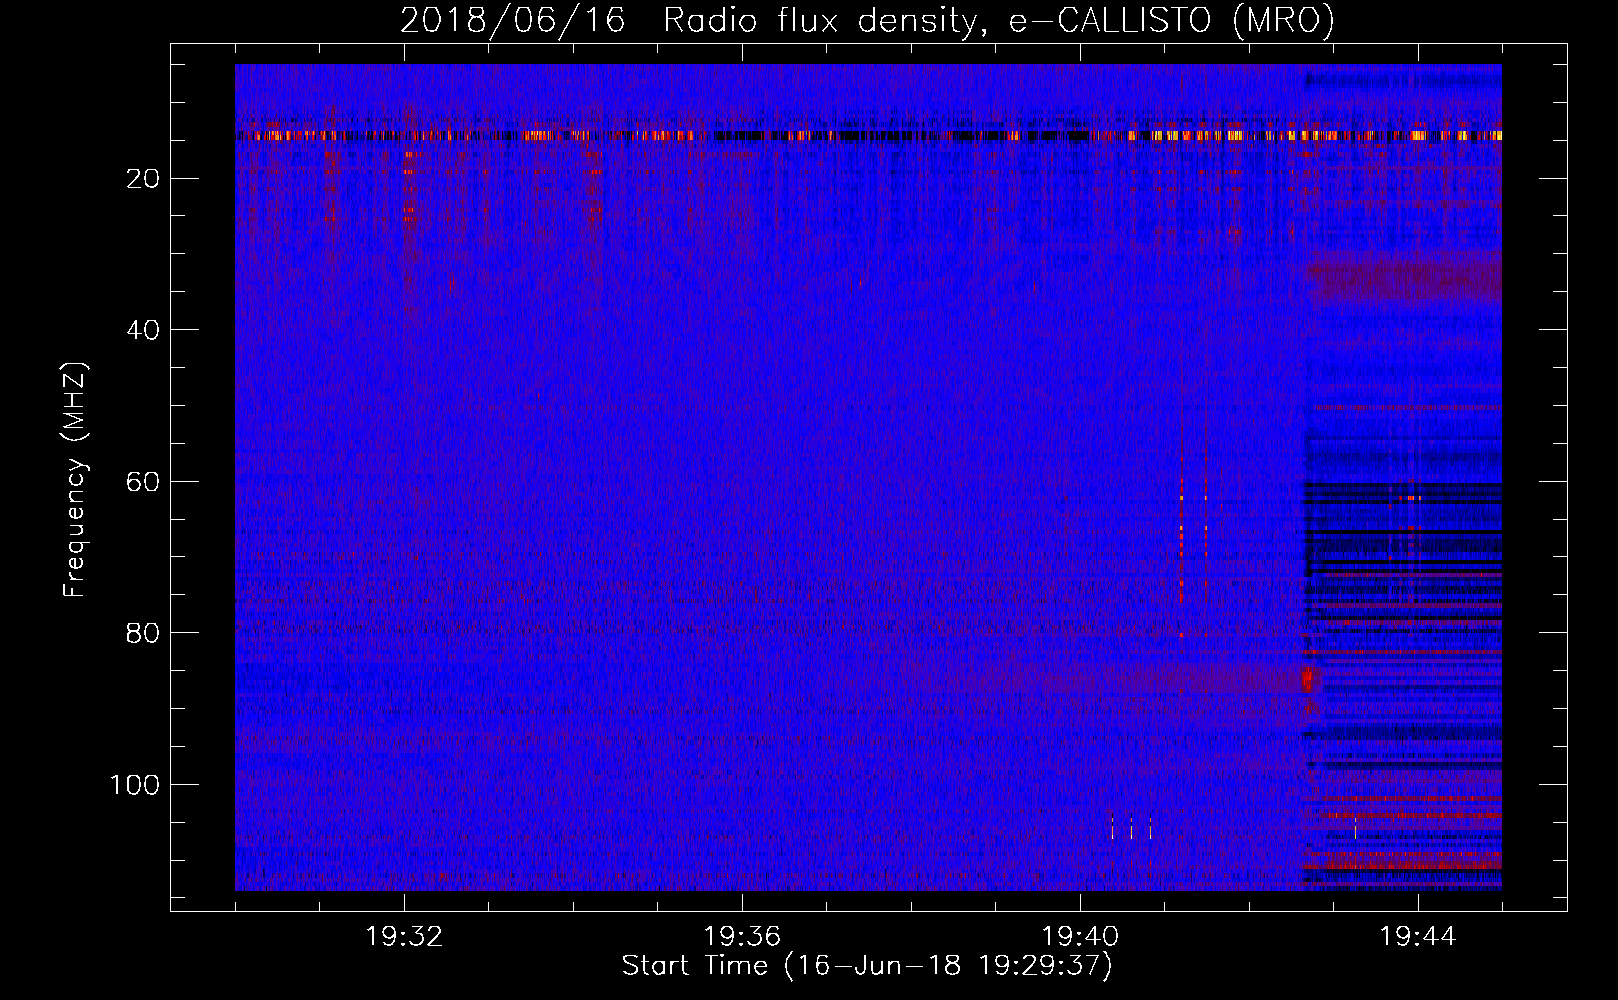1618x1000 pixels.
Task: Click the 40 MHz frequency tick label
Action: (144, 330)
